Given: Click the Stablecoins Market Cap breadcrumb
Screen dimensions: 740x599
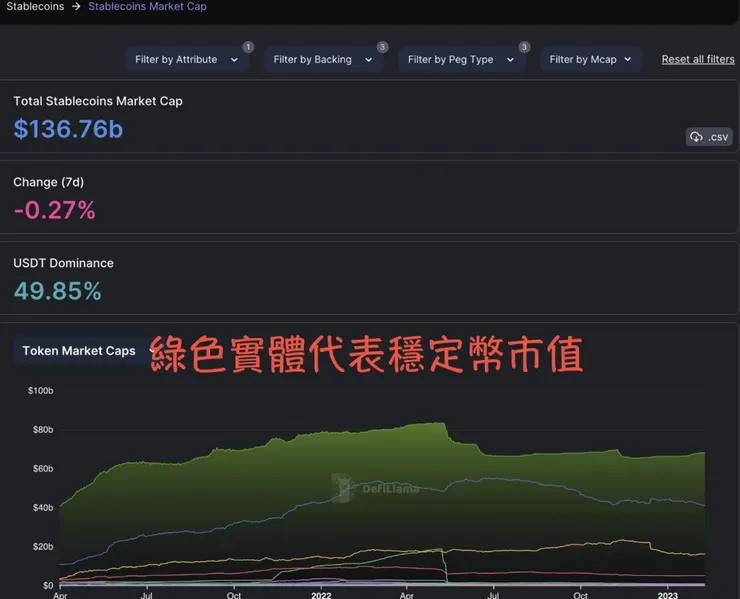Looking at the screenshot, I should (x=147, y=7).
